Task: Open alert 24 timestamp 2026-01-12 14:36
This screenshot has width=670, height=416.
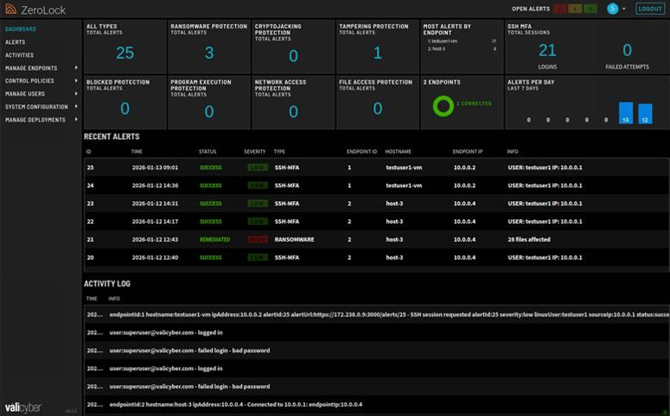Action: (x=155, y=185)
